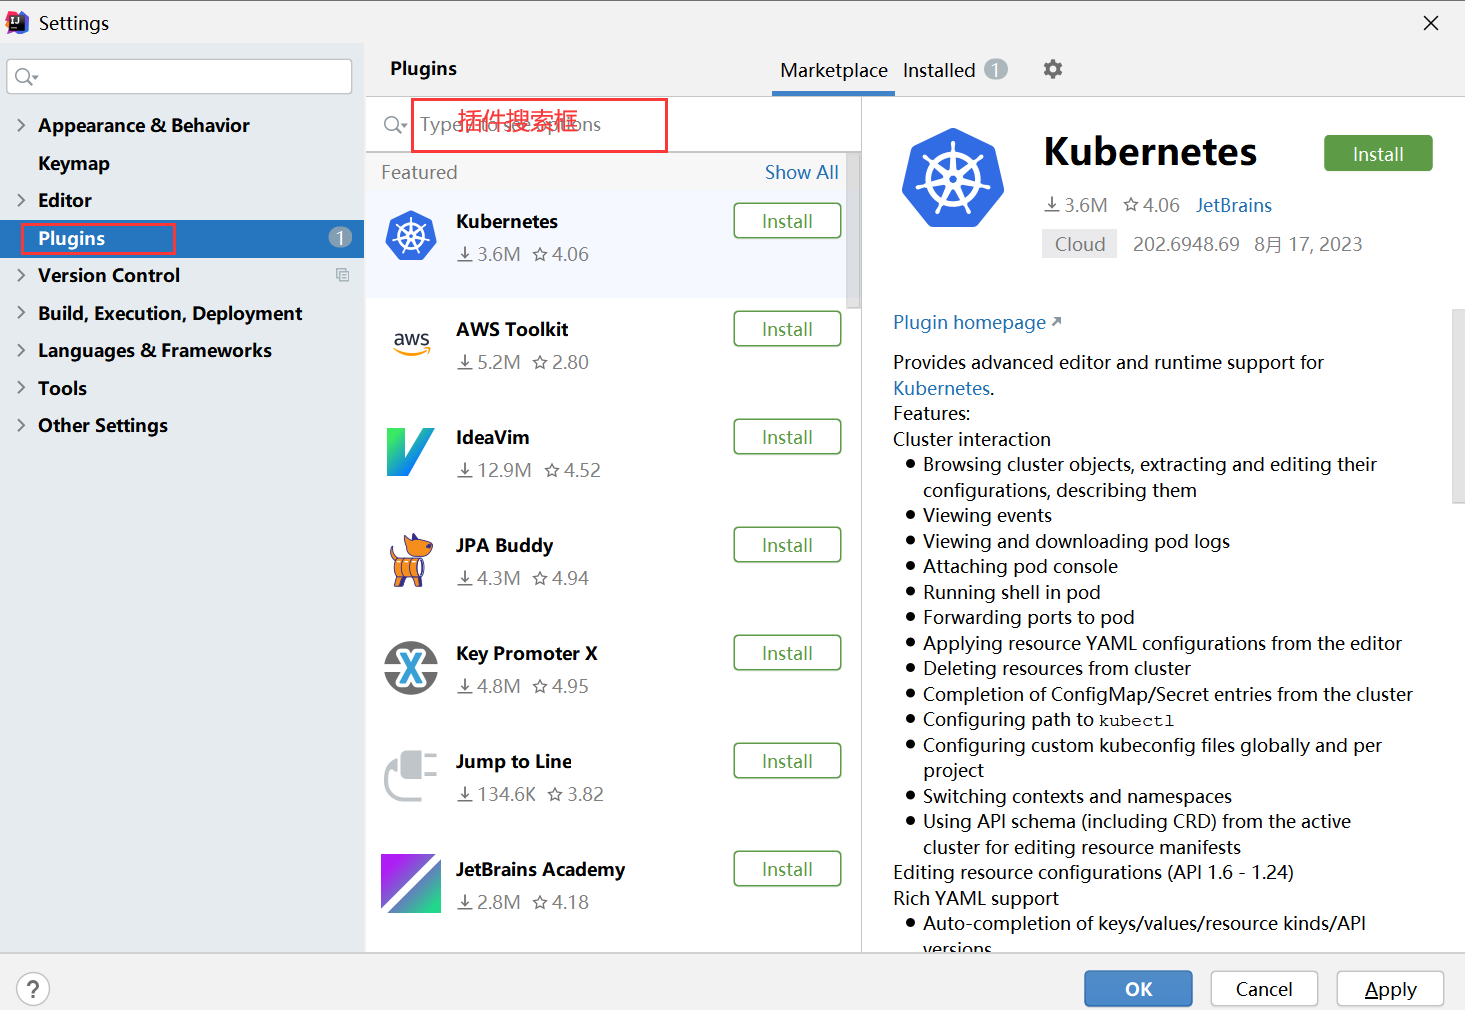Select the AWS Toolkit plugin title
Image resolution: width=1465 pixels, height=1010 pixels.
(x=512, y=329)
